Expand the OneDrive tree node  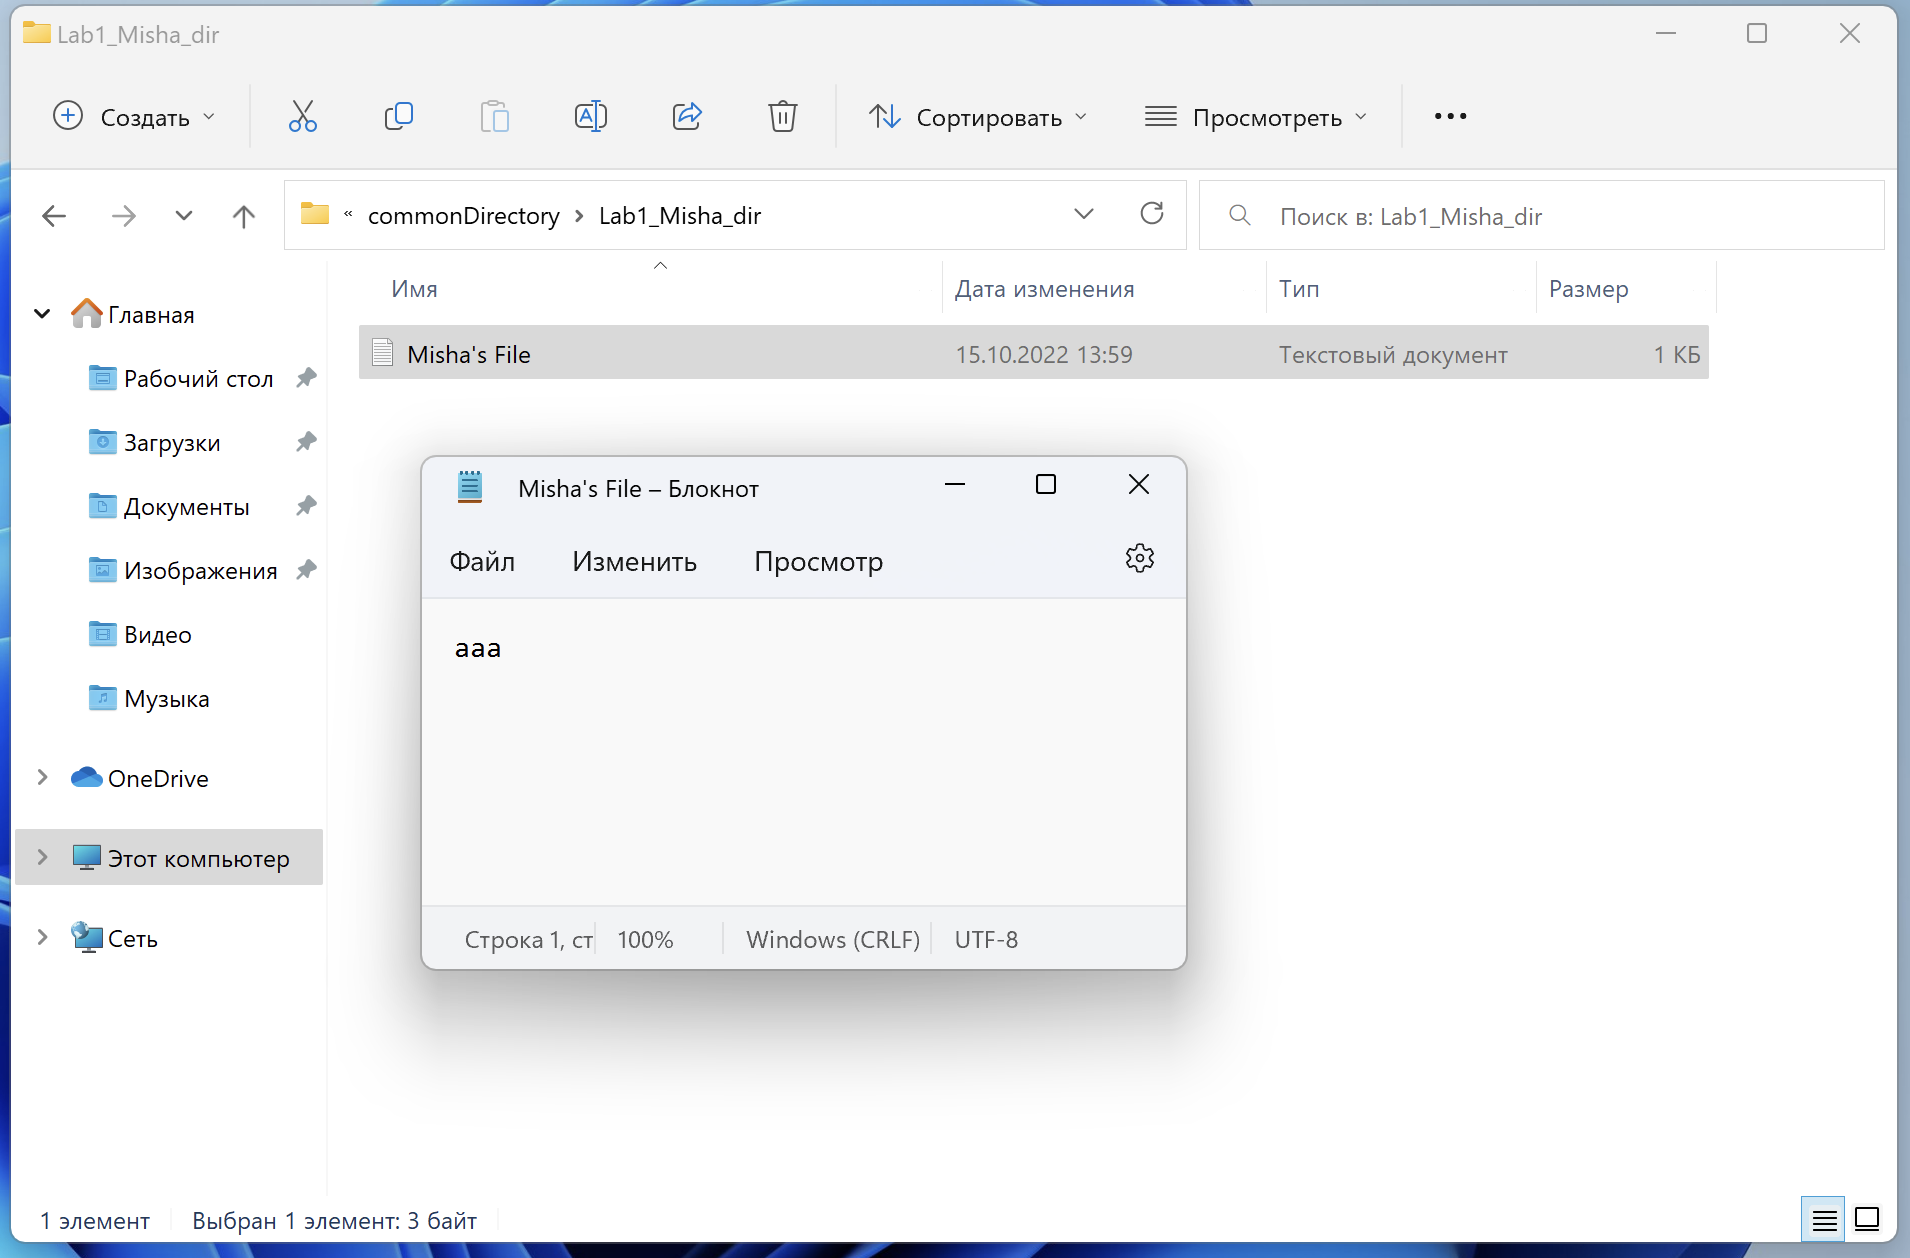(x=42, y=778)
